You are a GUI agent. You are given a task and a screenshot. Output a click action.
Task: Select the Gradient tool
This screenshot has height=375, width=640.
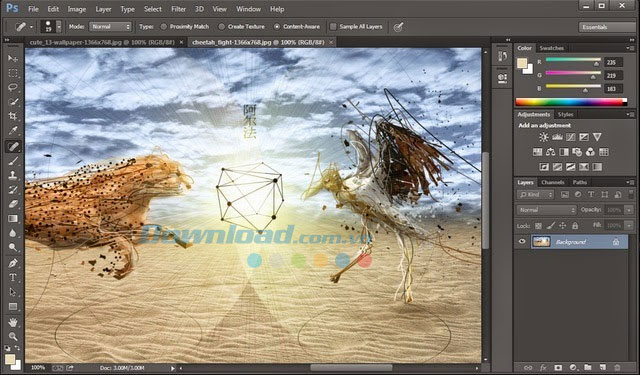click(13, 219)
